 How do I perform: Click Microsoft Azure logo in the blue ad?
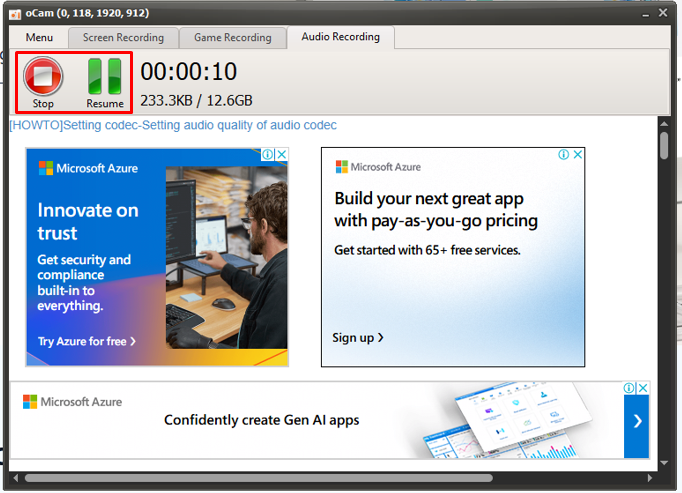point(88,168)
